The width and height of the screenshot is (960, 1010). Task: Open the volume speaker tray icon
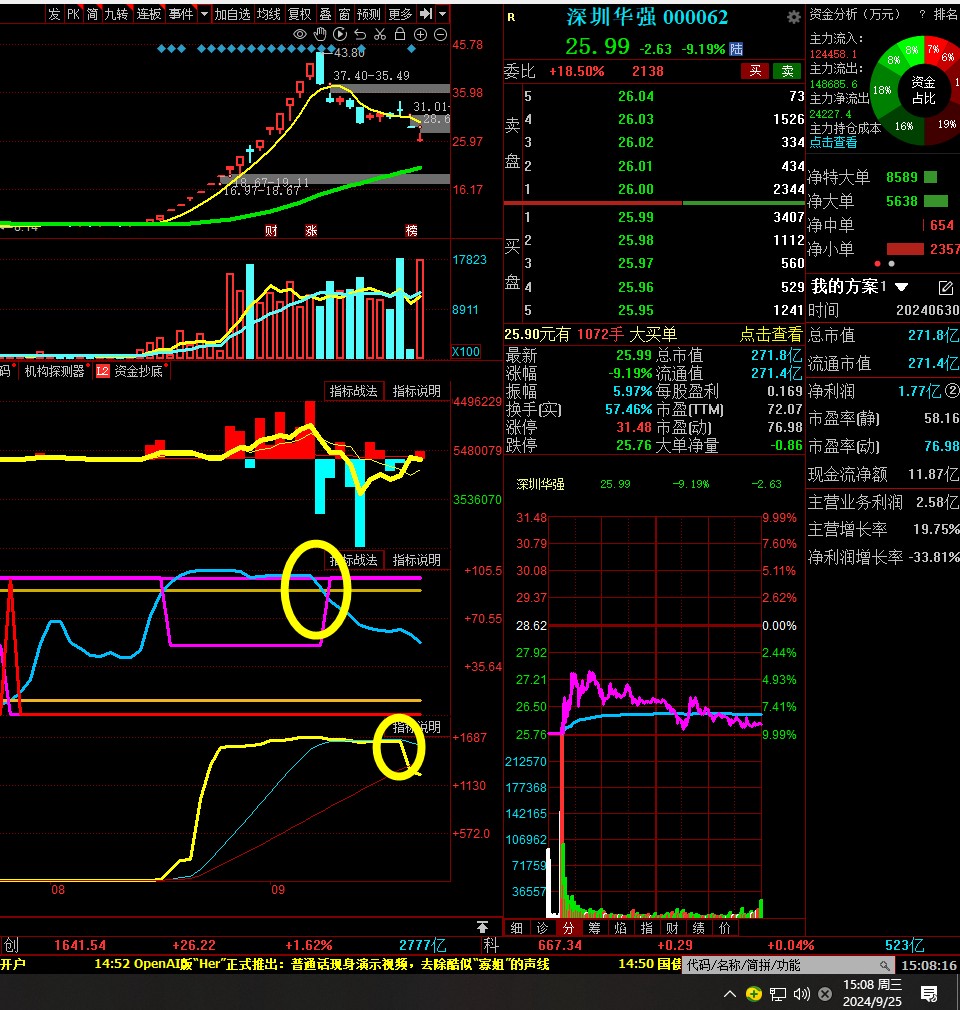tap(802, 994)
